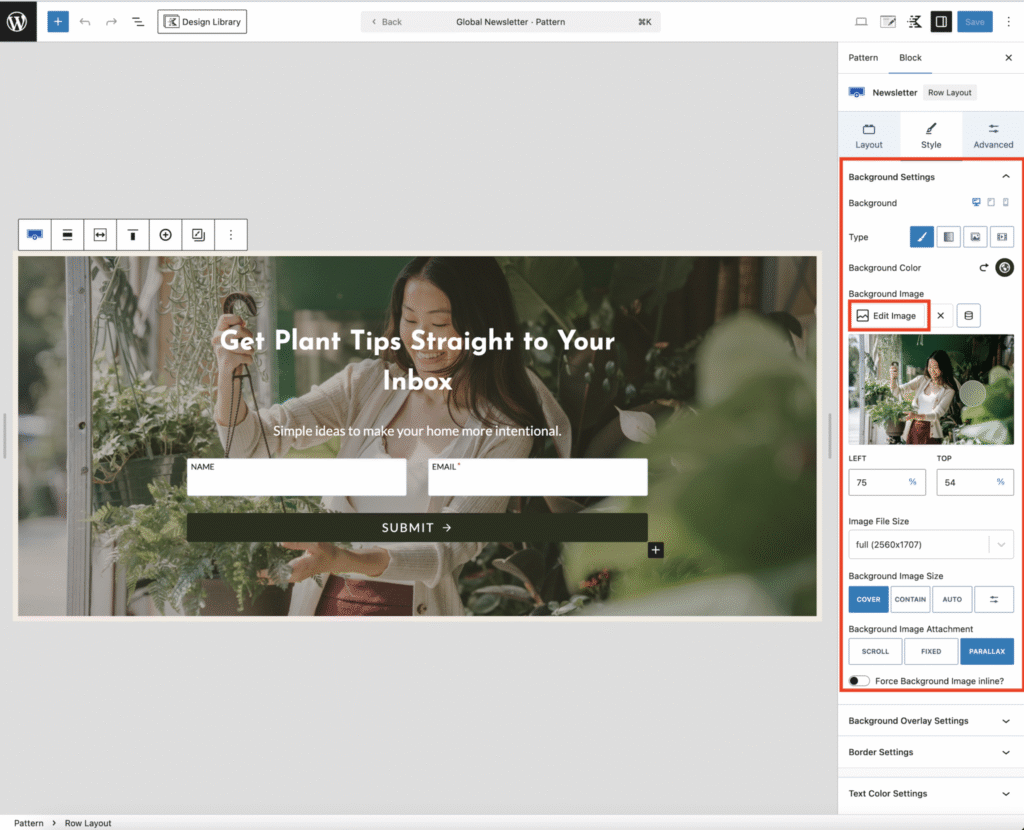This screenshot has width=1024, height=830.
Task: Open block inserter with plus icon
Action: click(58, 21)
